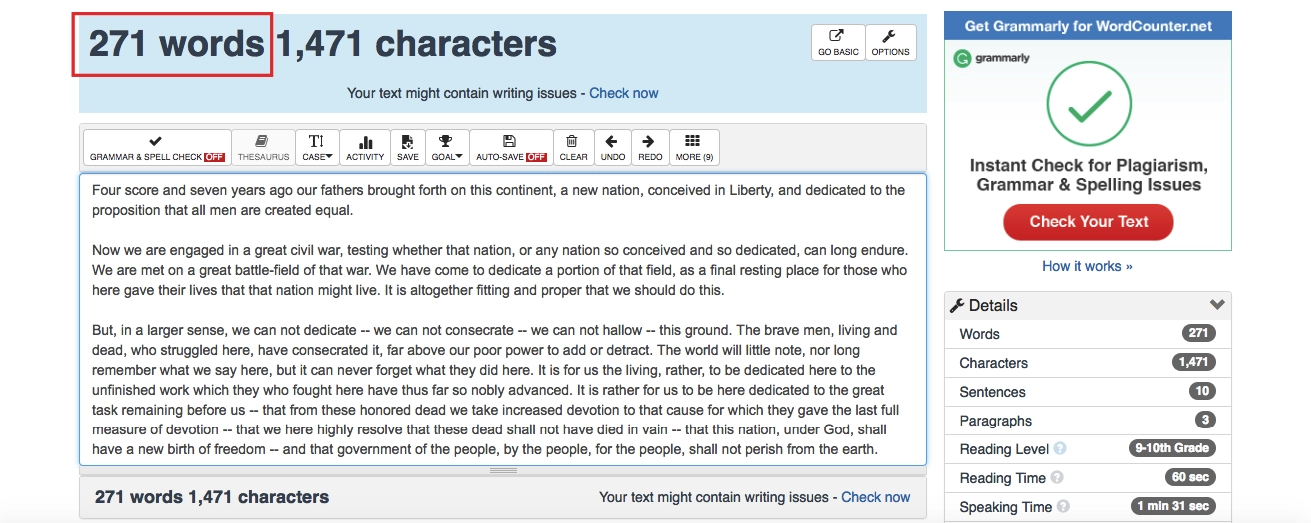
Task: Undo the last change
Action: pos(612,148)
